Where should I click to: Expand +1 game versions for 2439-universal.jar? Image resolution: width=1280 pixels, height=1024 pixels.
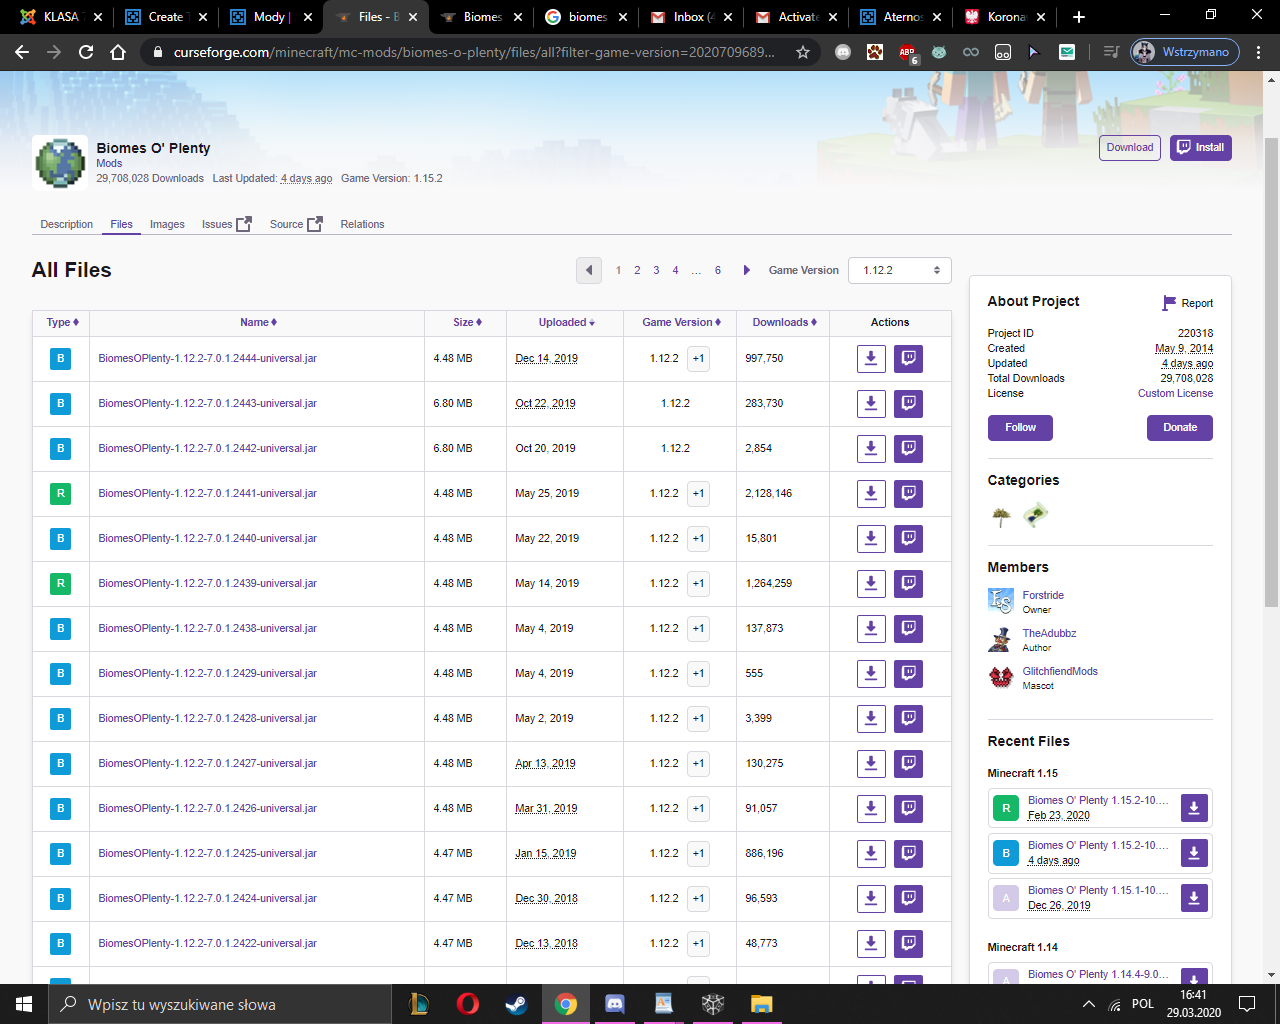pyautogui.click(x=698, y=583)
